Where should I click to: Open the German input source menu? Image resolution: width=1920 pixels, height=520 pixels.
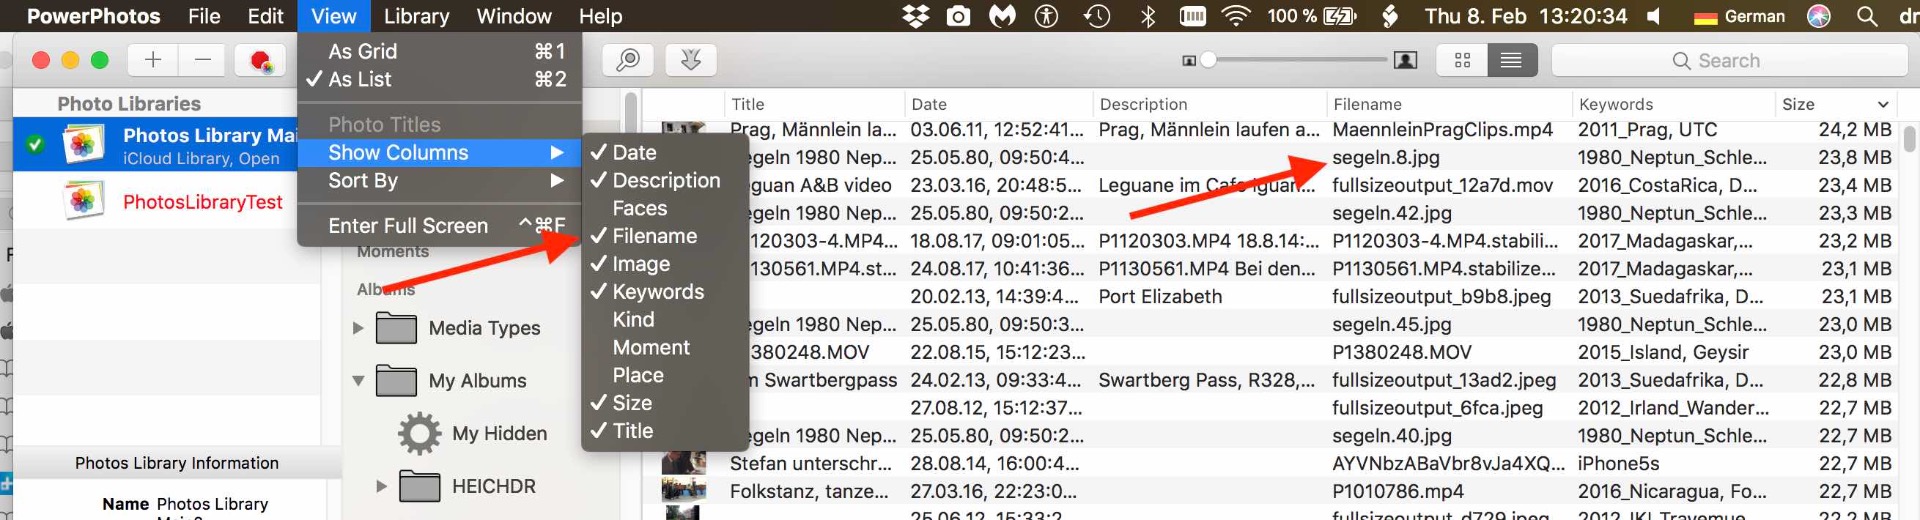click(1739, 16)
